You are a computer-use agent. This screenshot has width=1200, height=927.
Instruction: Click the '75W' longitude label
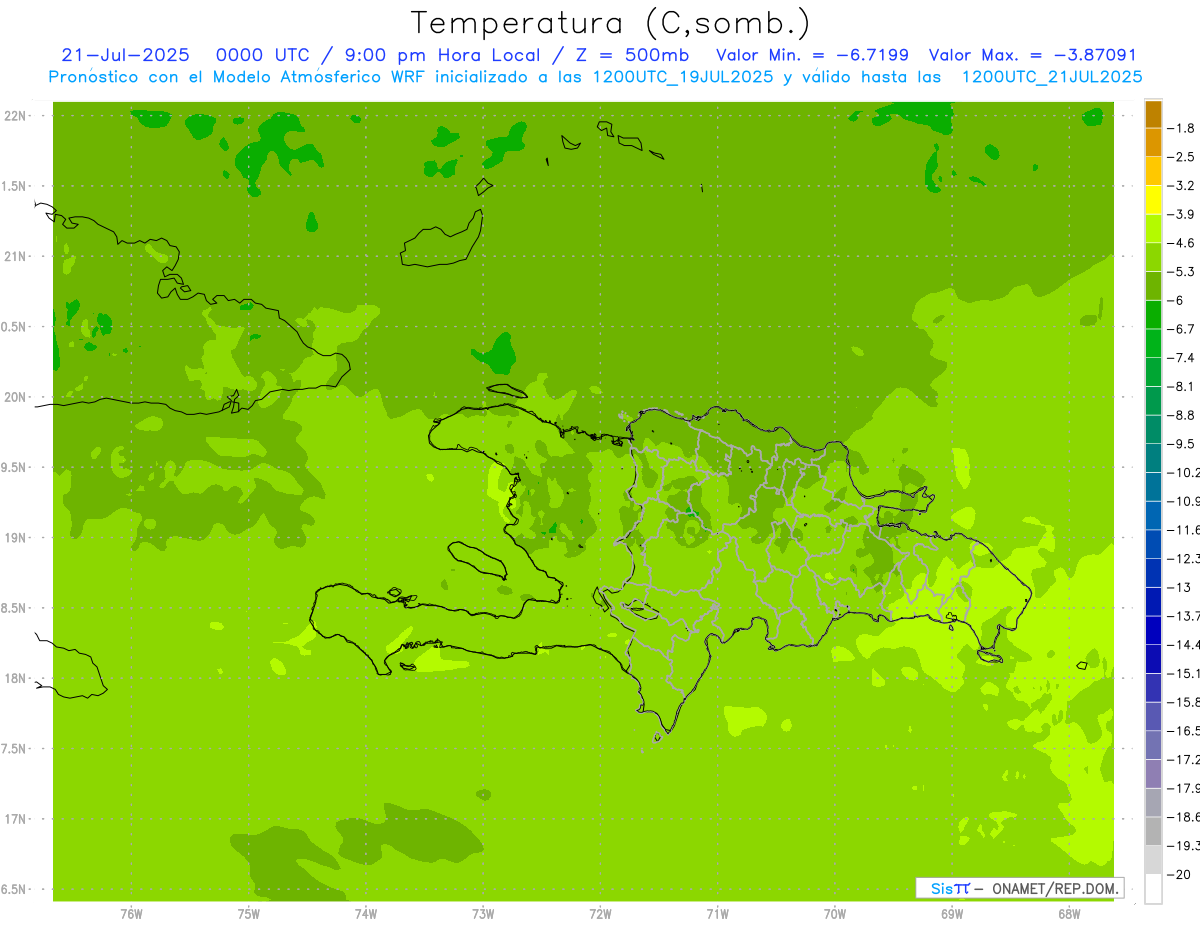pyautogui.click(x=248, y=914)
